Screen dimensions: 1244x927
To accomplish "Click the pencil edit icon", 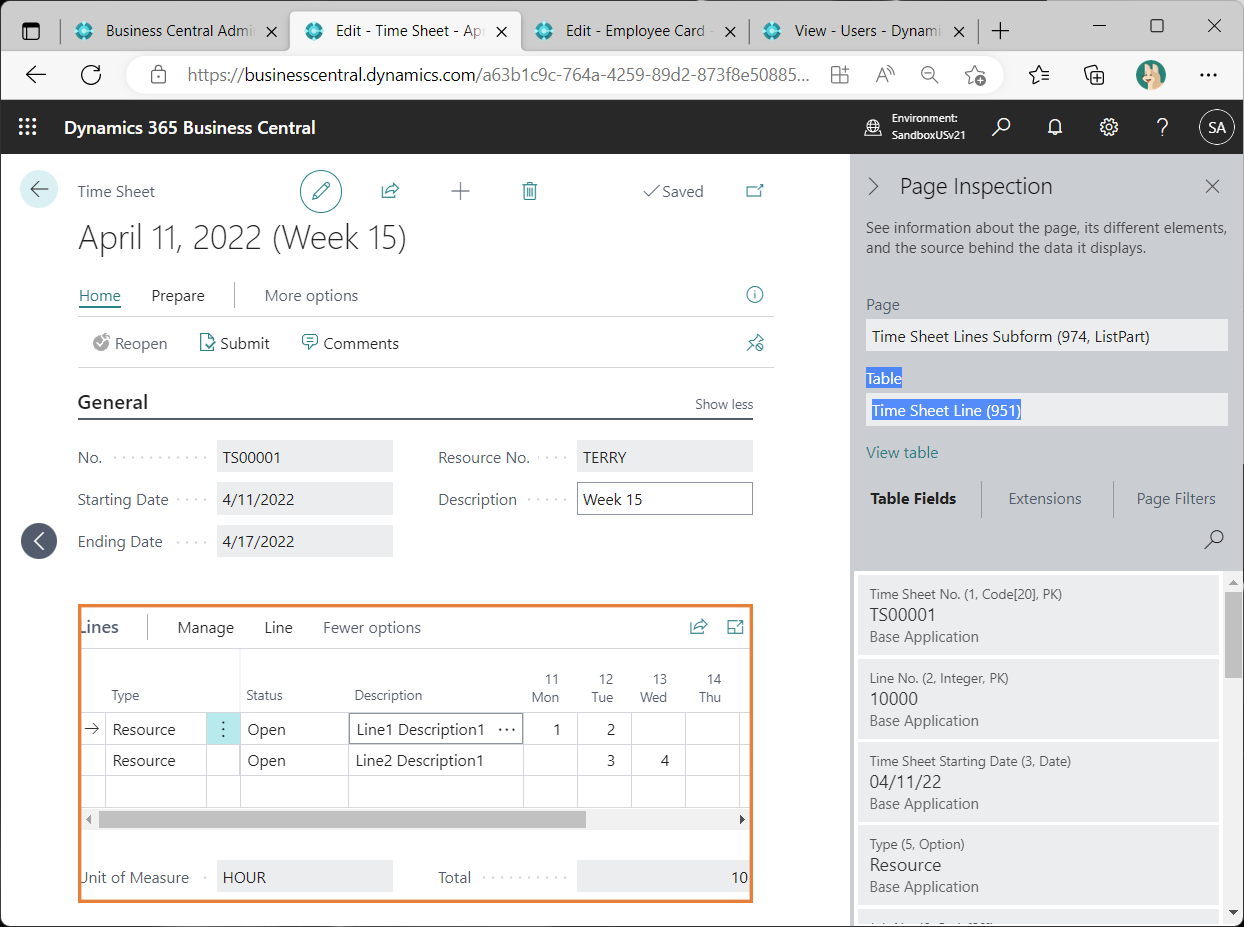I will click(321, 191).
